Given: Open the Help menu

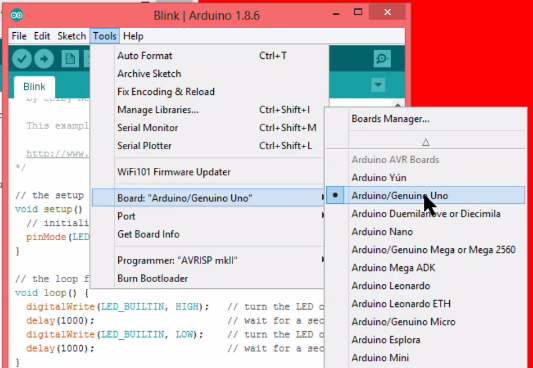Looking at the screenshot, I should 133,36.
